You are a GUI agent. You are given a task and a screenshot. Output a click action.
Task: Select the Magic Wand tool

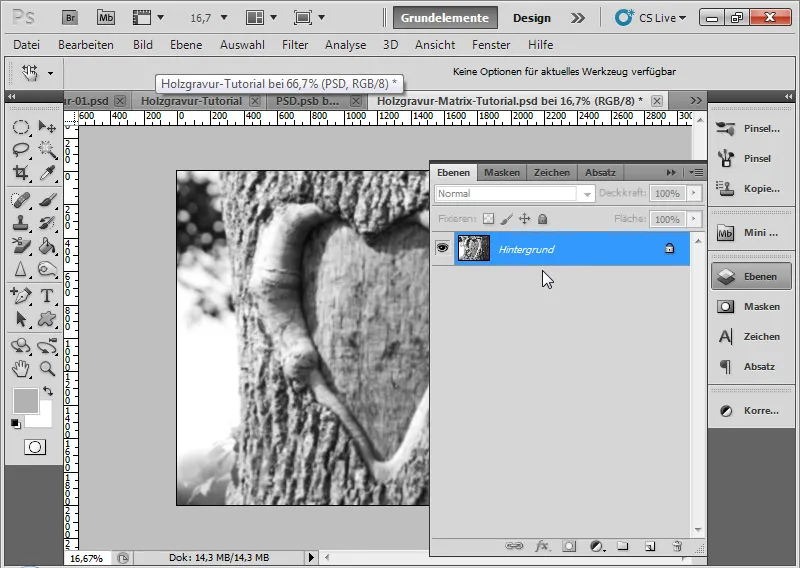click(x=47, y=150)
